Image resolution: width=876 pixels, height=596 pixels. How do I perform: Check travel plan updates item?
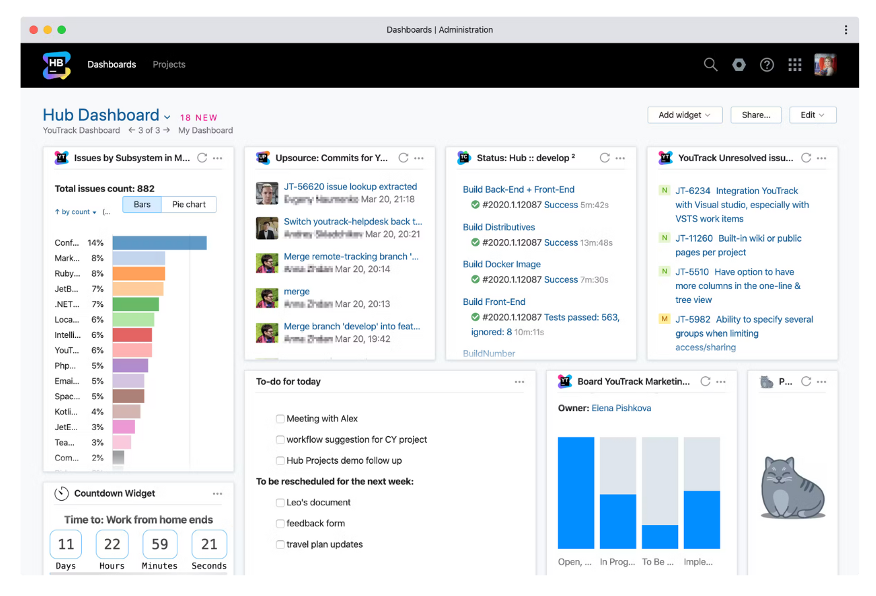280,544
